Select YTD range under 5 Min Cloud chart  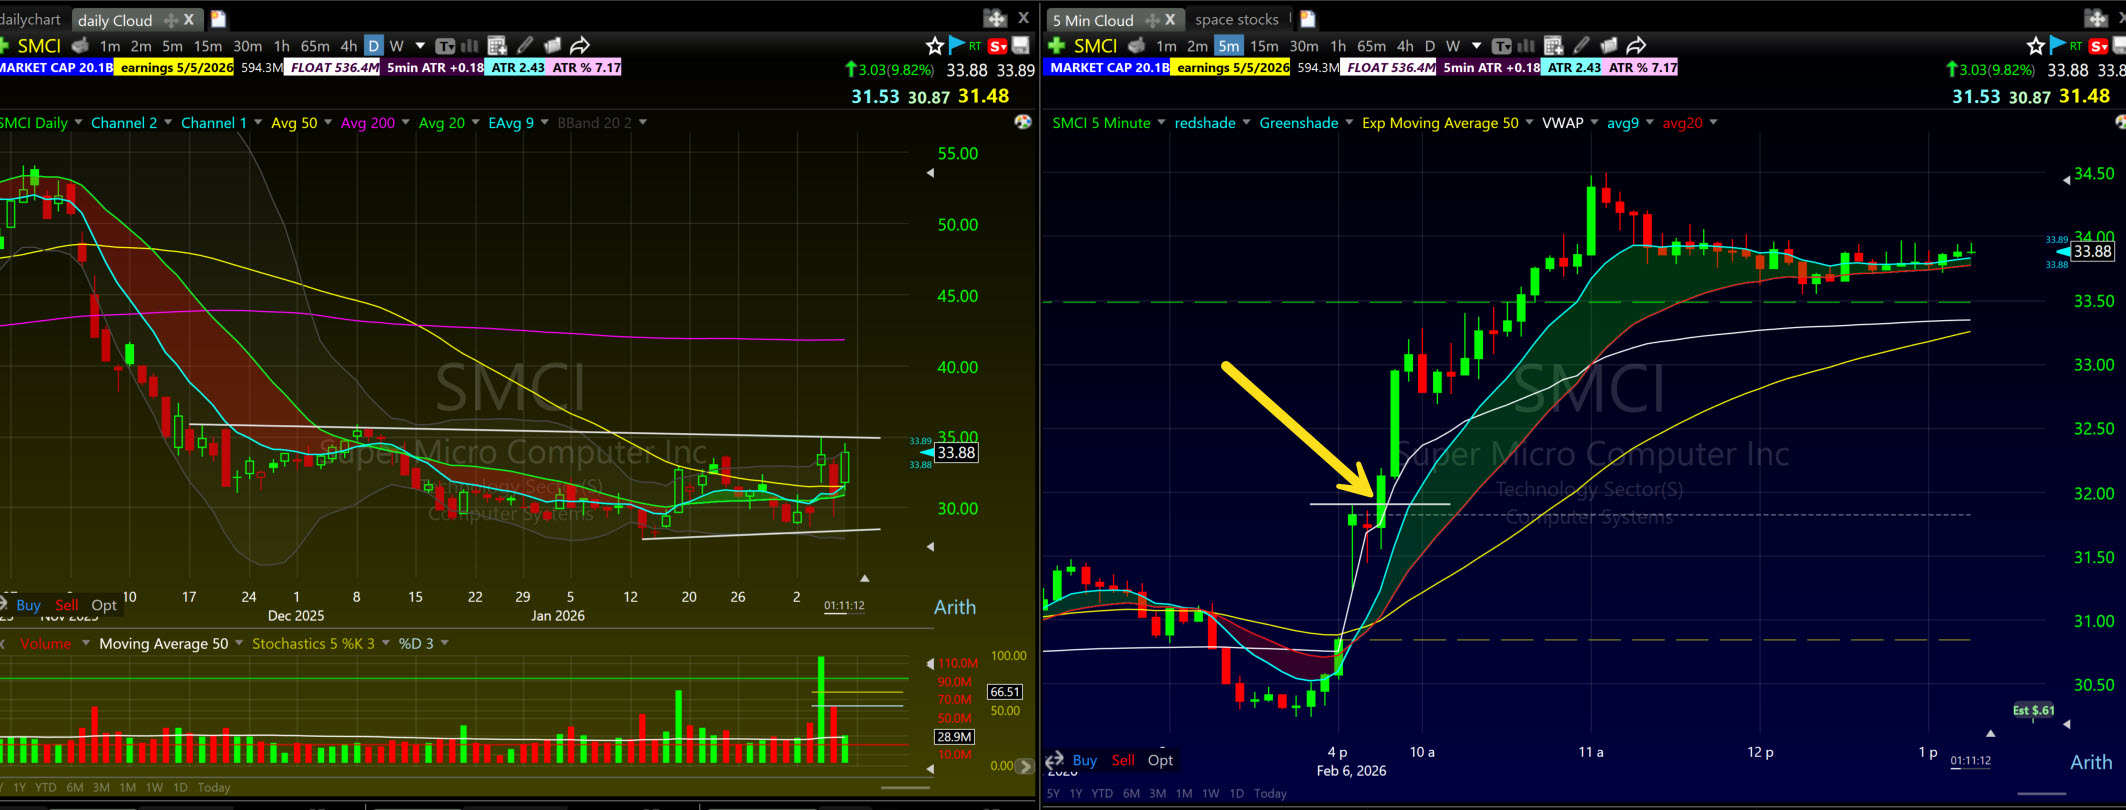pyautogui.click(x=1102, y=793)
